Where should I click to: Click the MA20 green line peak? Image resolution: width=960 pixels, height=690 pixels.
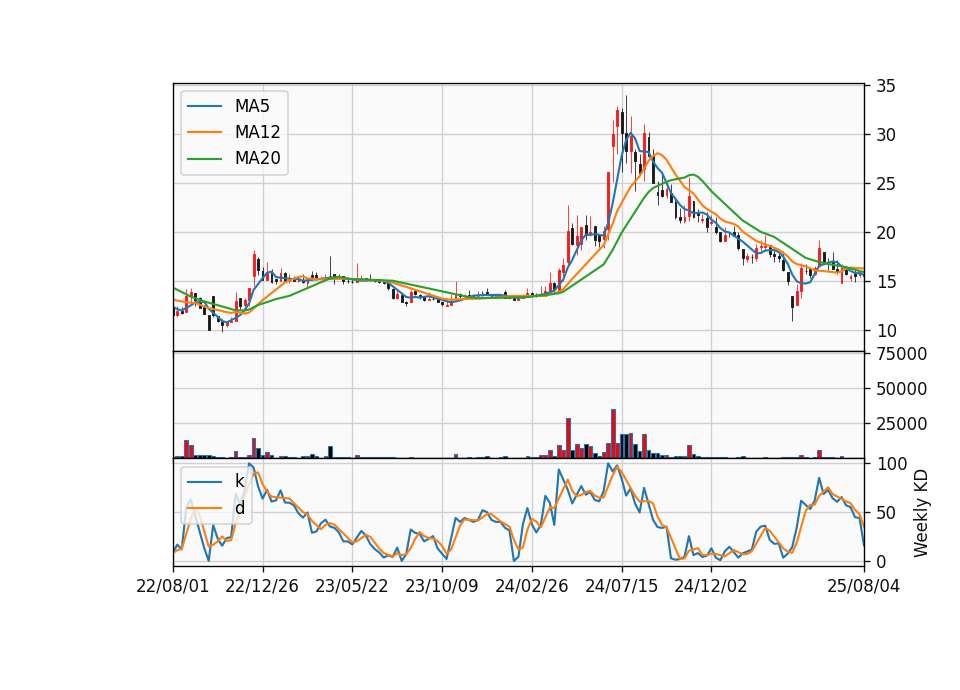692,175
